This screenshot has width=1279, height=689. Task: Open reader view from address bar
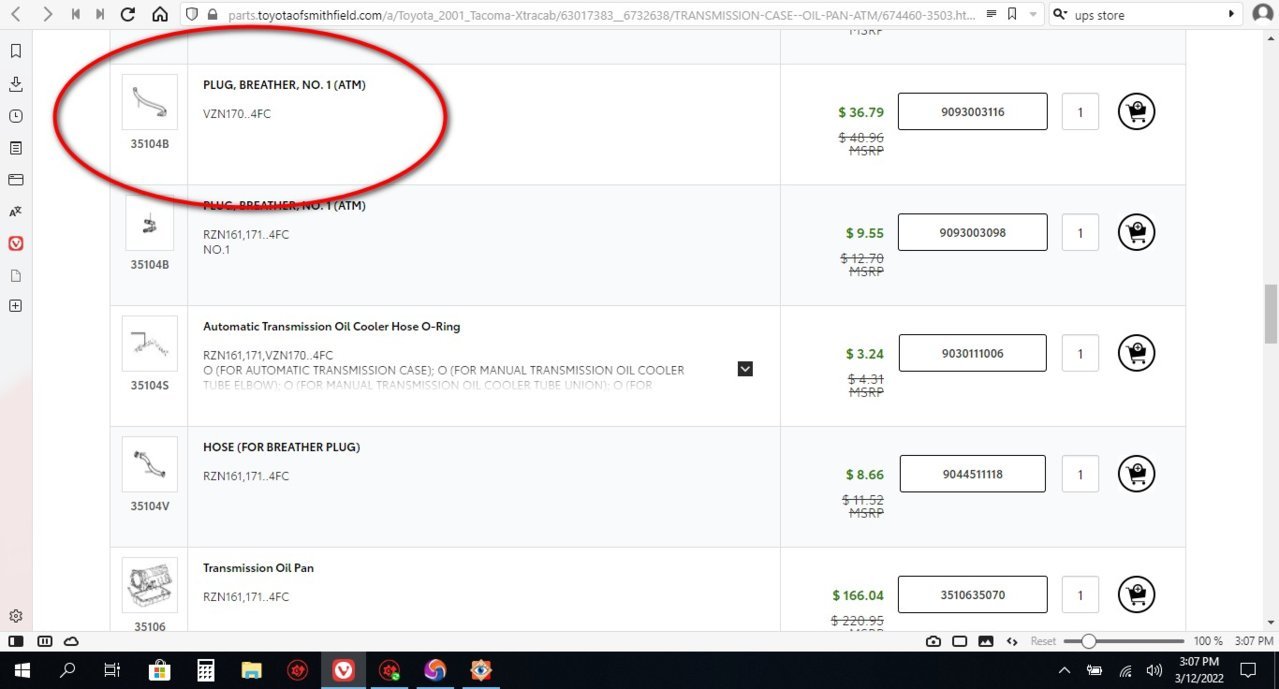tap(990, 15)
